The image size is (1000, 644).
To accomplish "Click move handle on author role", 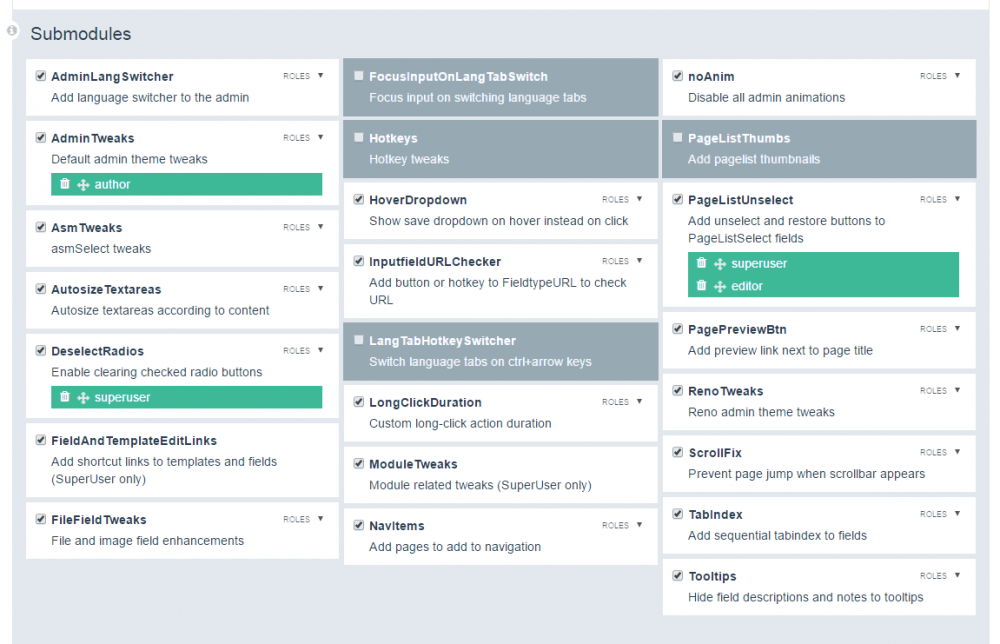I will pyautogui.click(x=83, y=185).
